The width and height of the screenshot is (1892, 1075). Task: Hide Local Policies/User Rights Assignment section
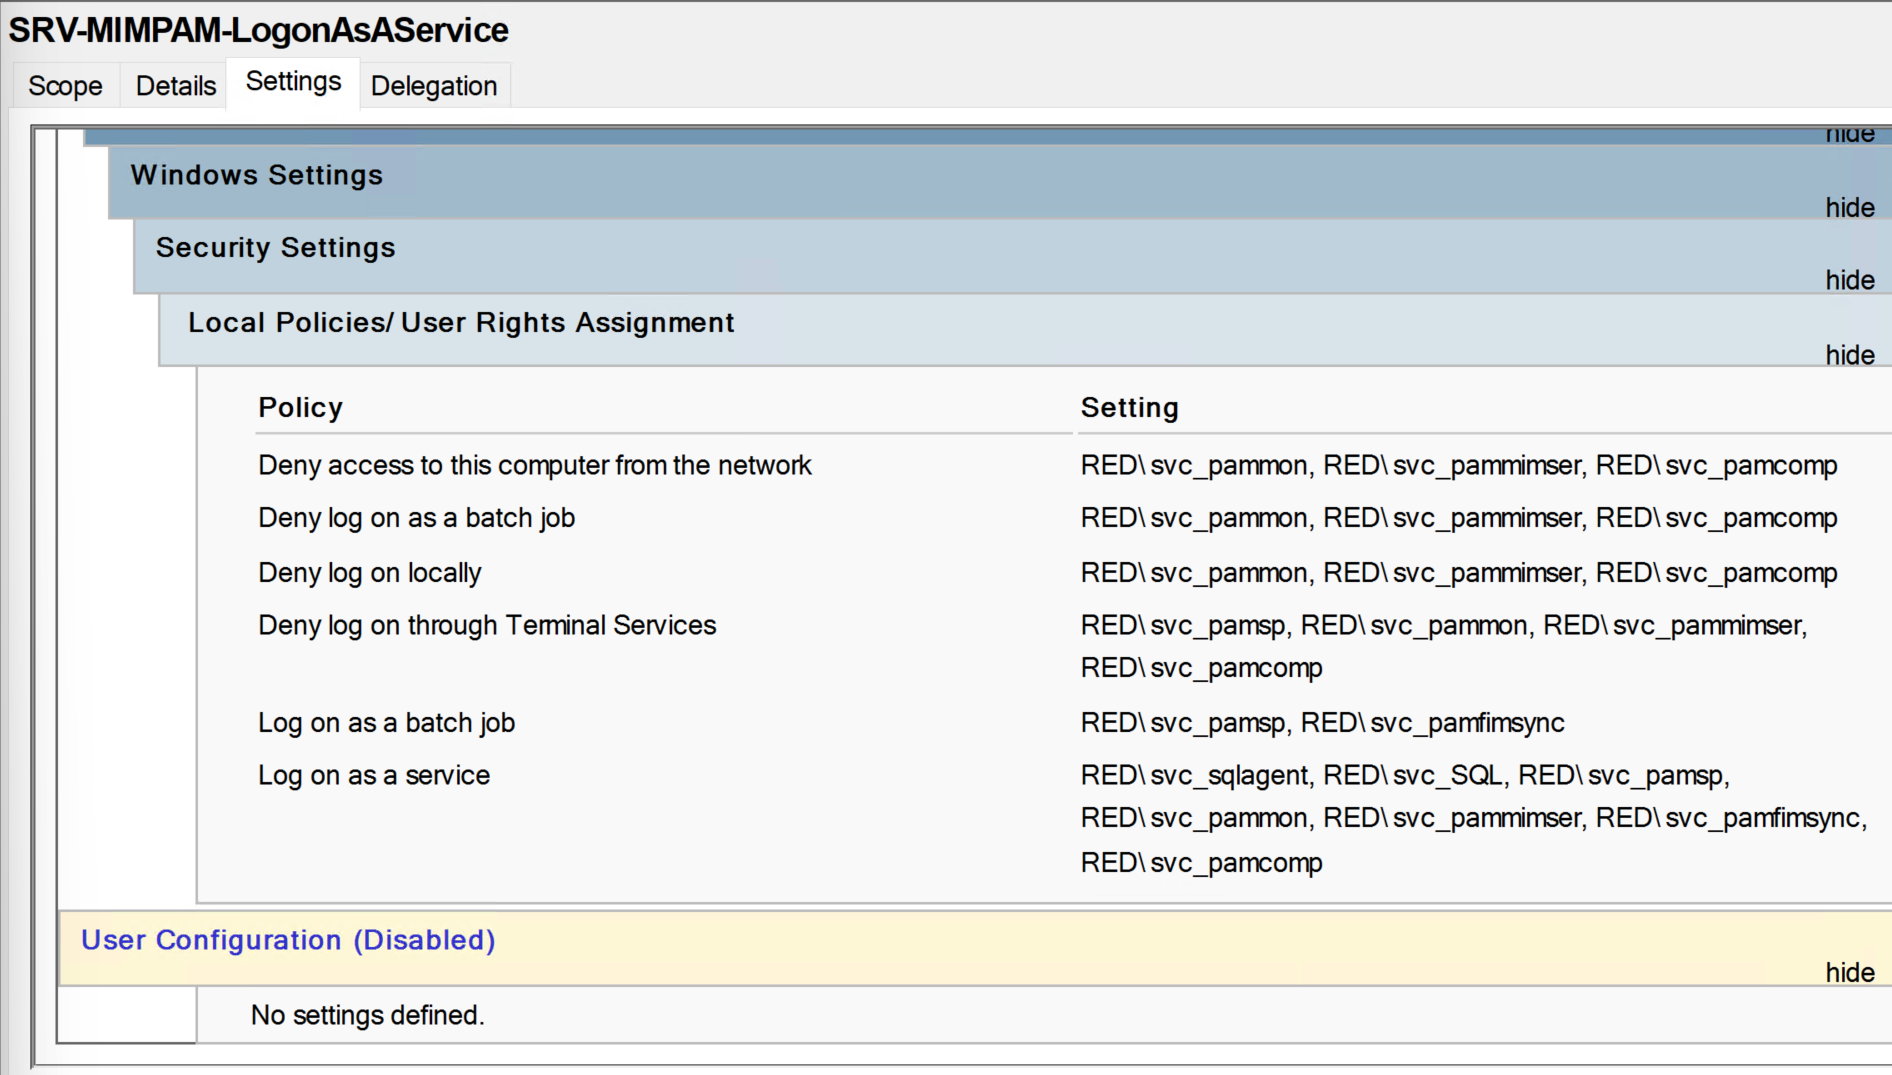(1849, 356)
